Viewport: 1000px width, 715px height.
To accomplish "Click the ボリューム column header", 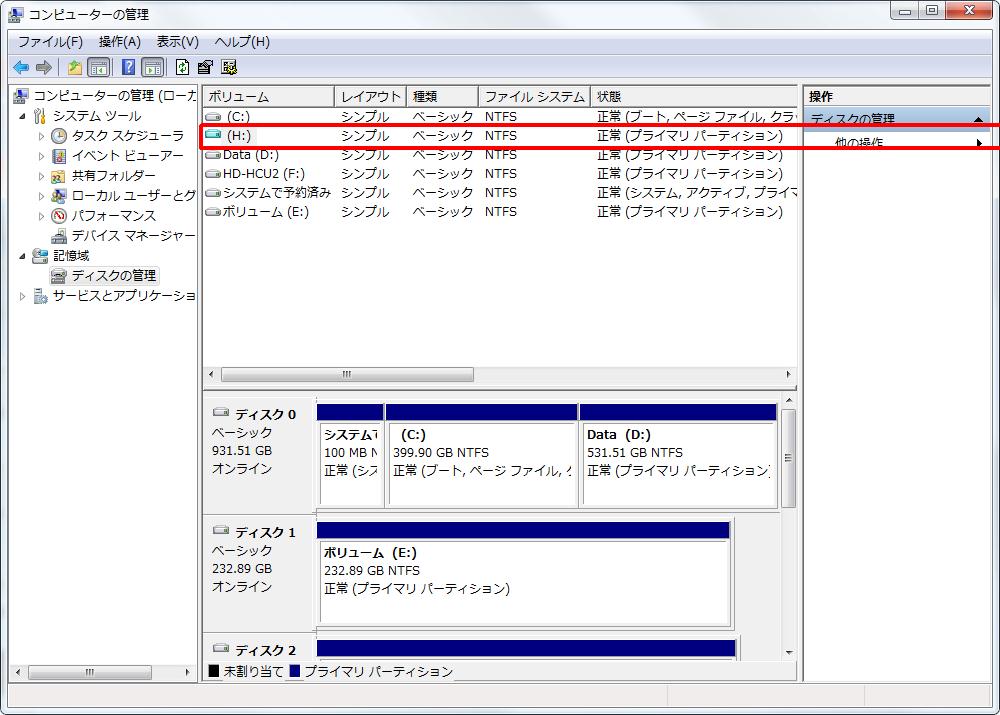I will pyautogui.click(x=265, y=96).
